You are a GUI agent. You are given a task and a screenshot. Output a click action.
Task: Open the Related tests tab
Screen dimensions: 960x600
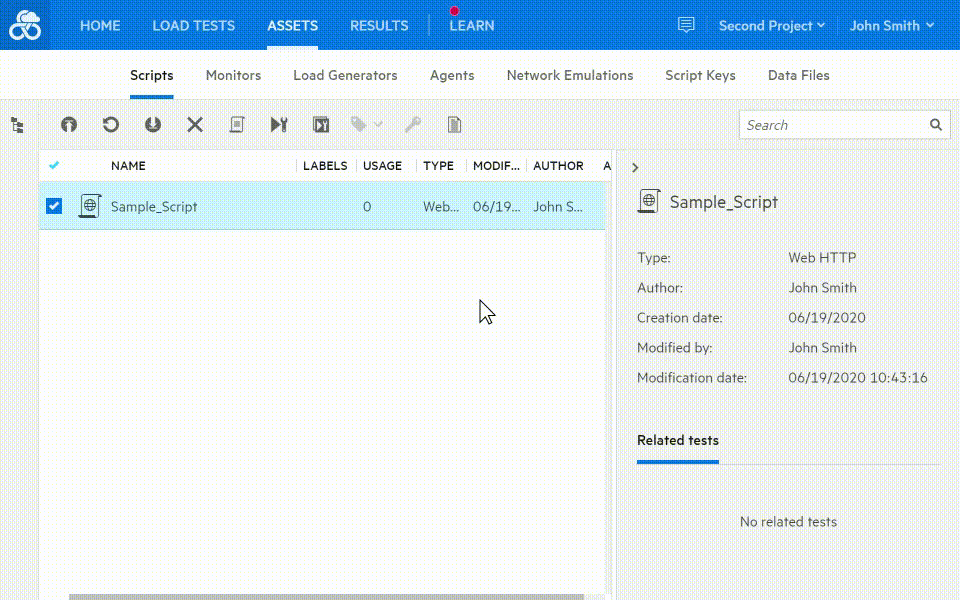pyautogui.click(x=678, y=440)
